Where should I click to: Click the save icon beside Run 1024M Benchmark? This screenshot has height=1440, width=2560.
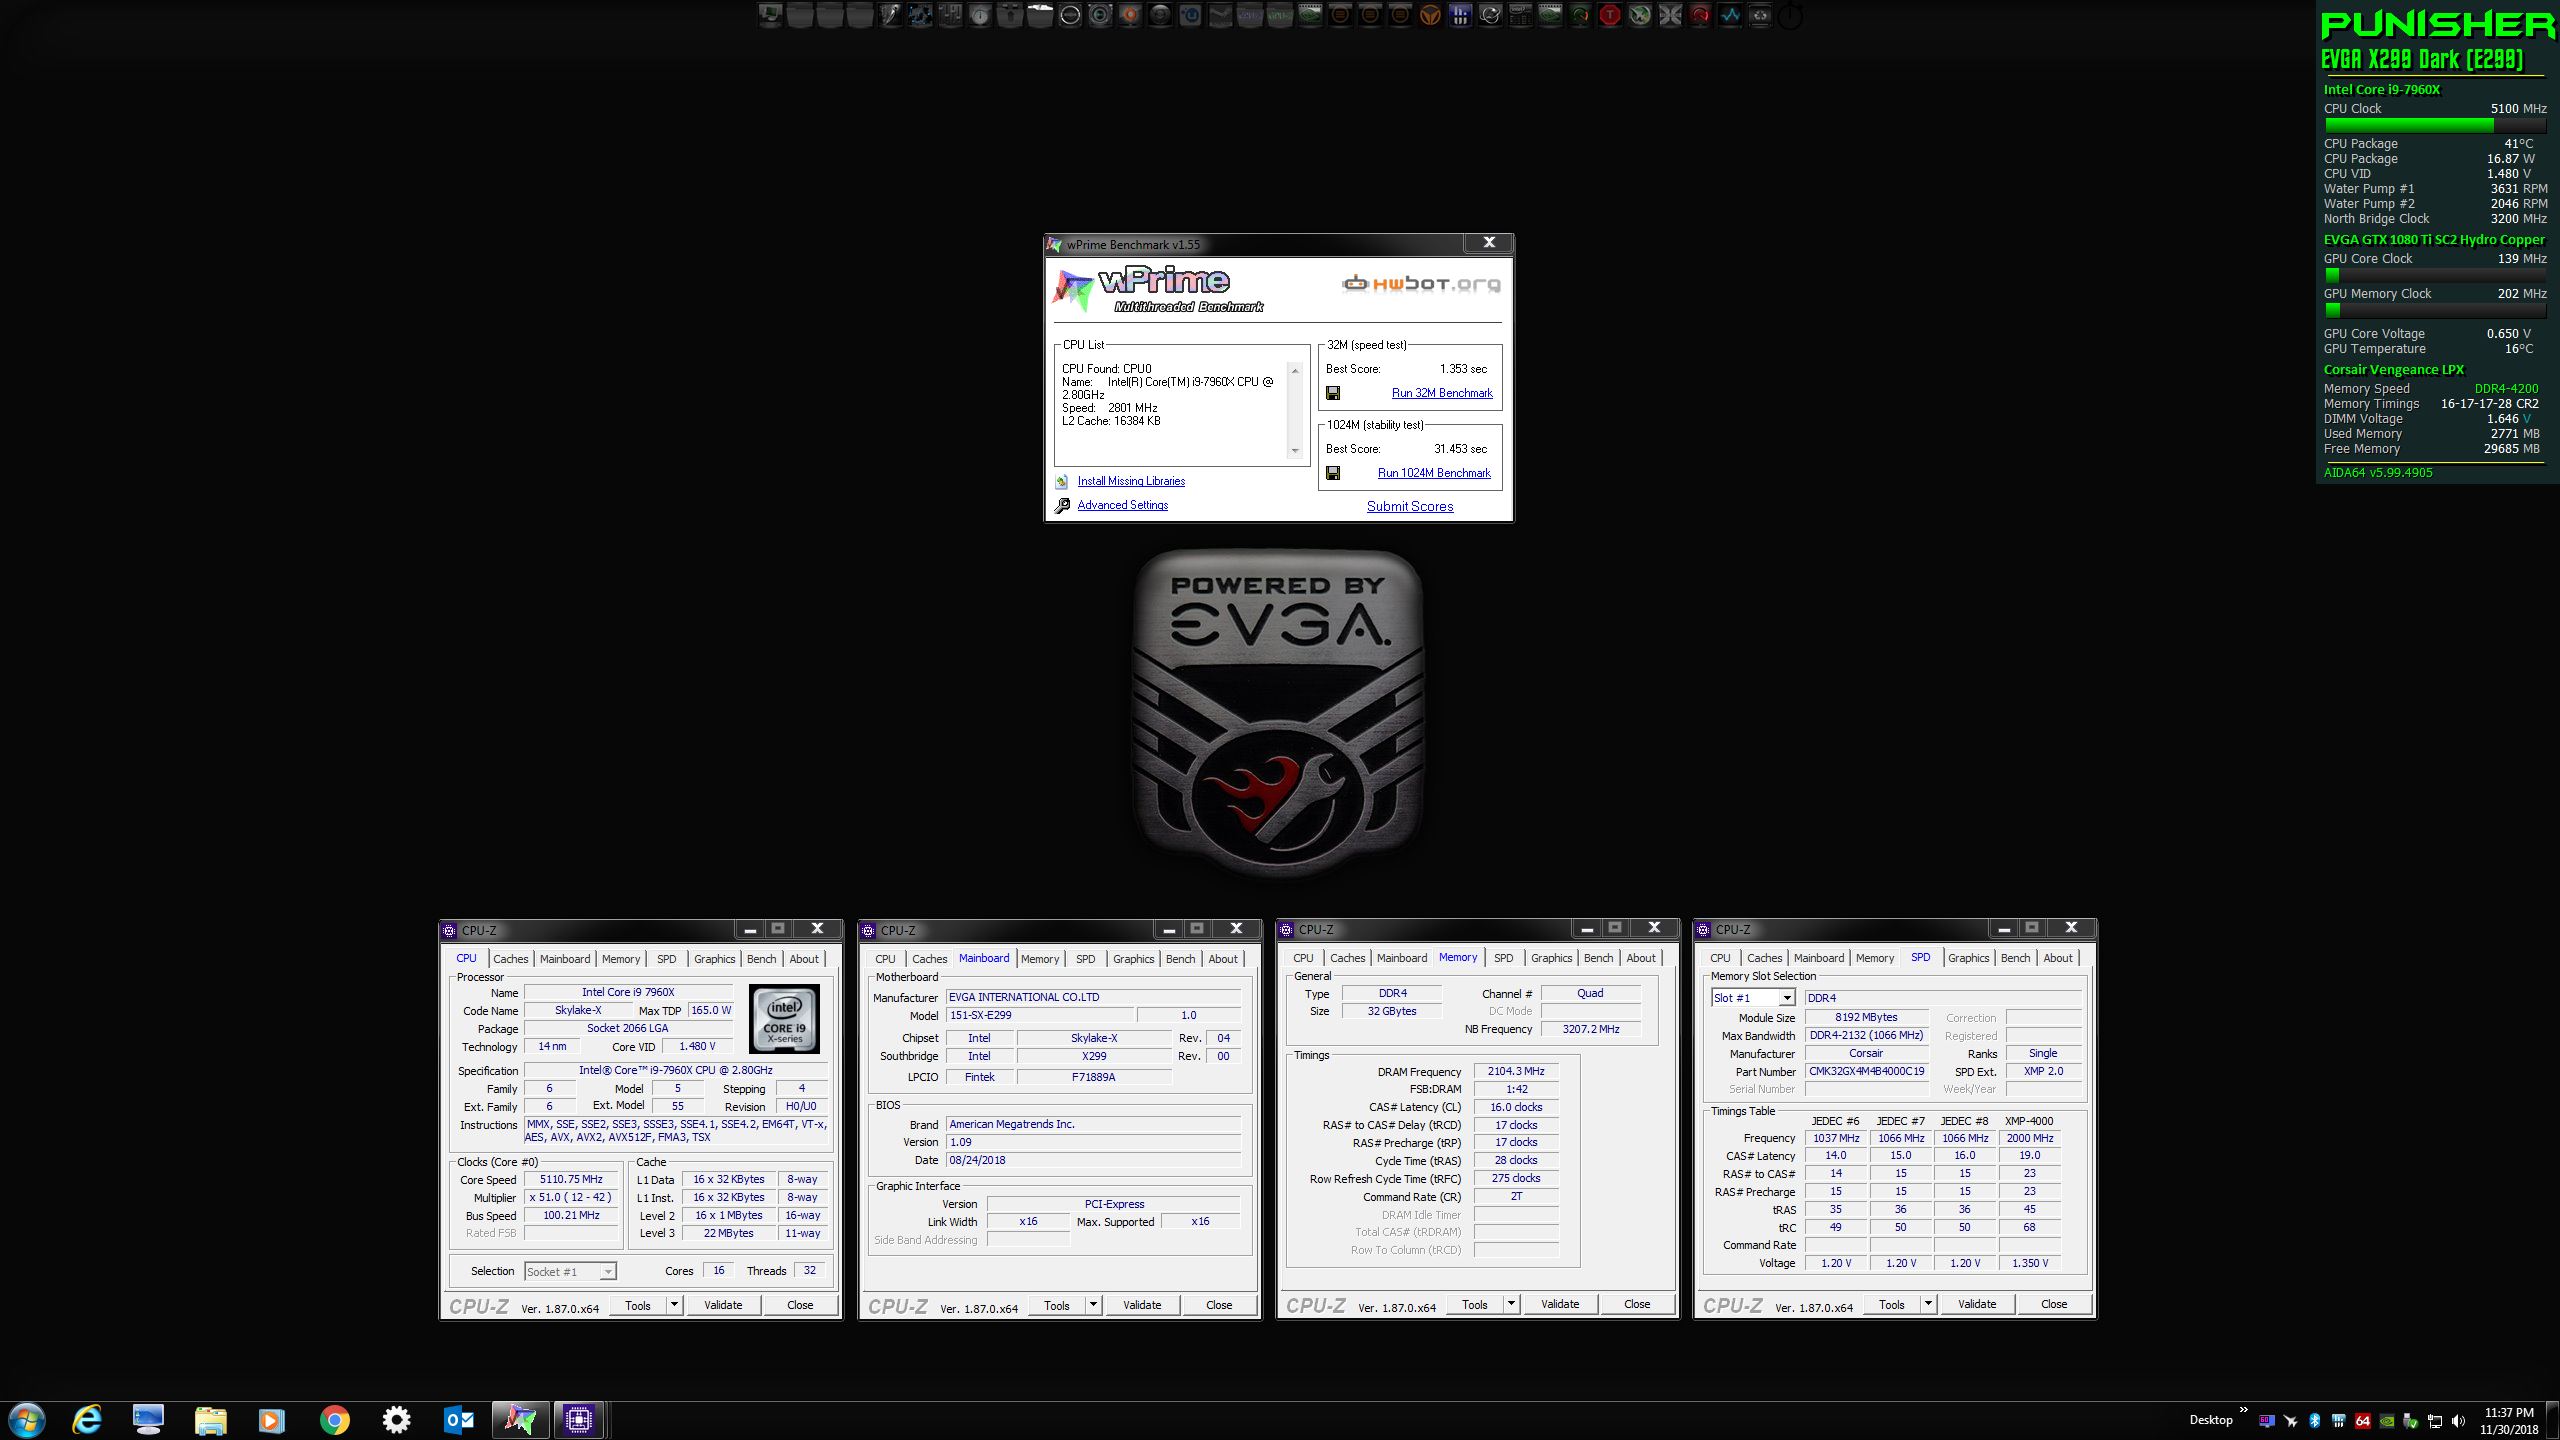click(x=1333, y=473)
